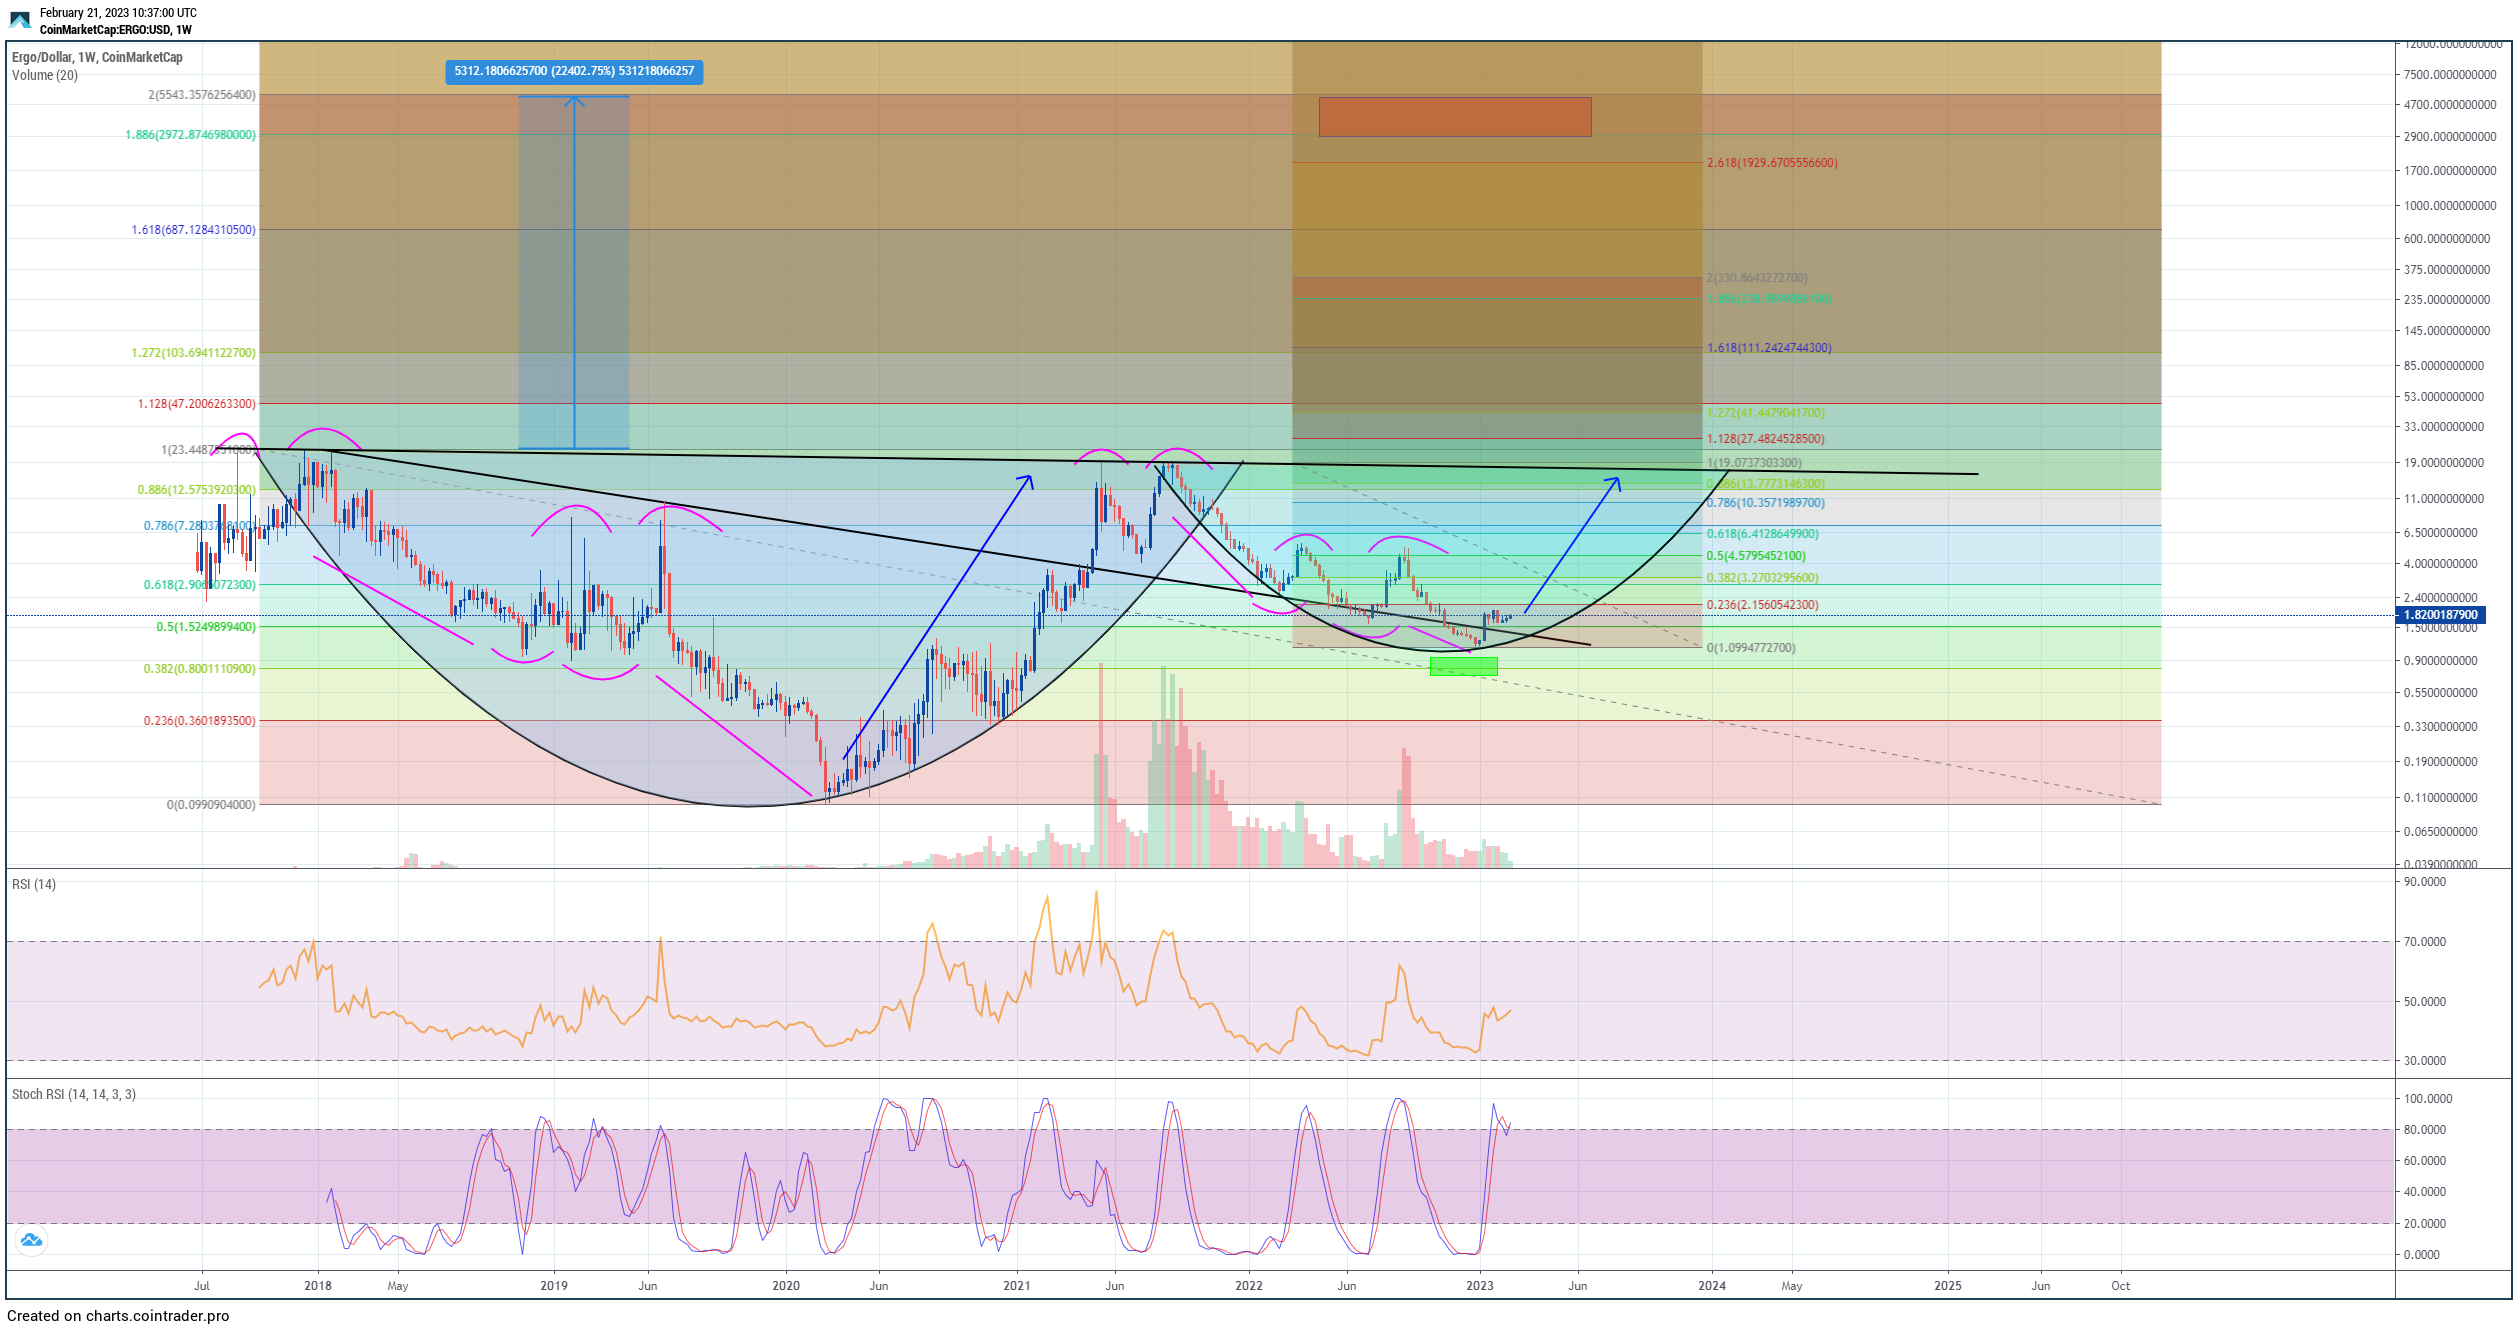Click the blue price-range measurement label 5312.18

574,71
